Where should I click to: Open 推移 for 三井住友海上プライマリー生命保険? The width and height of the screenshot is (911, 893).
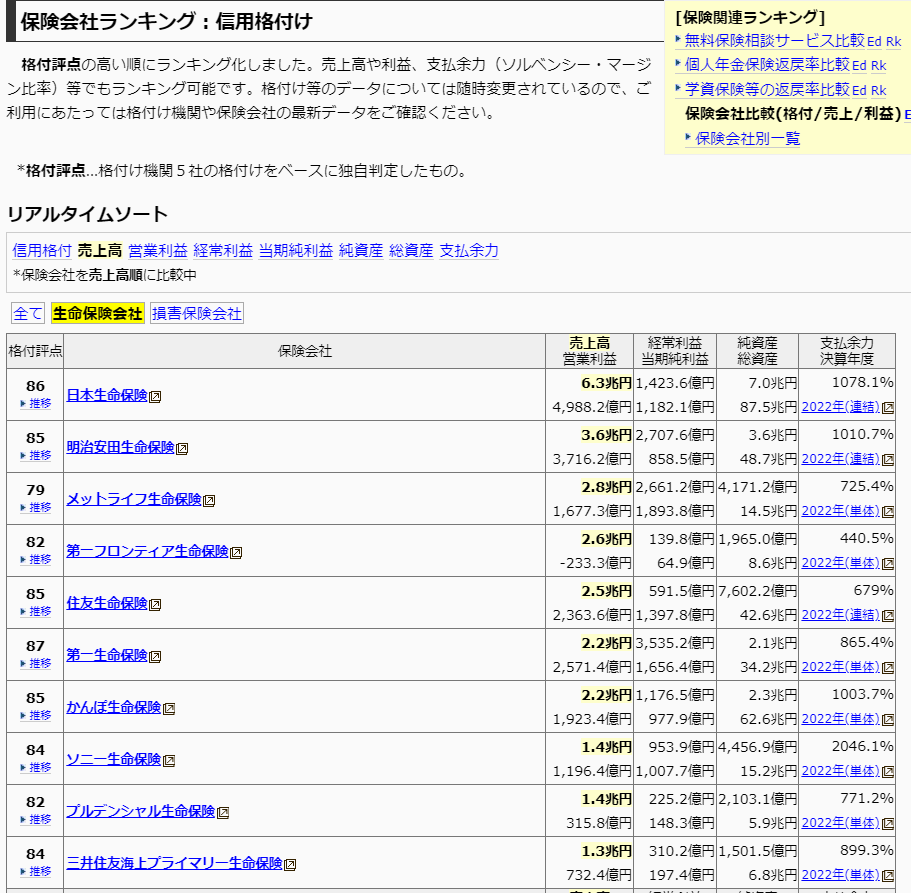click(35, 872)
